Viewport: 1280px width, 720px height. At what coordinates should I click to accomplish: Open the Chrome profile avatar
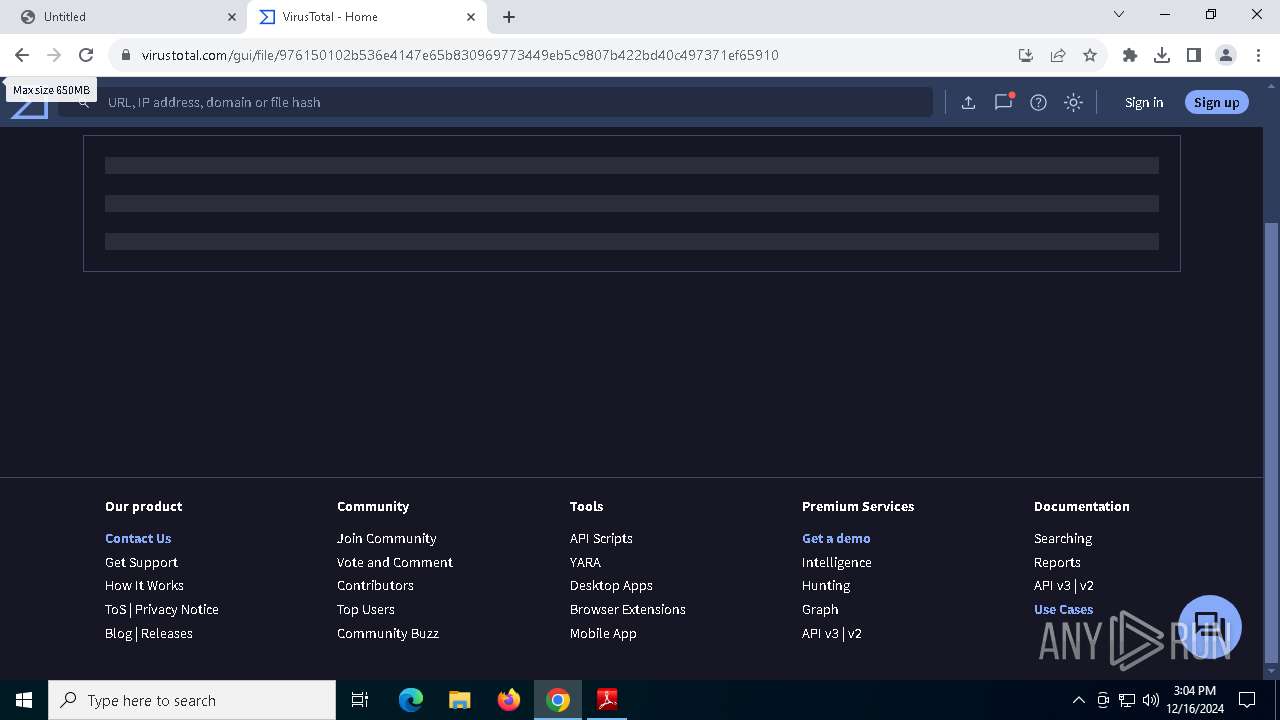point(1226,55)
